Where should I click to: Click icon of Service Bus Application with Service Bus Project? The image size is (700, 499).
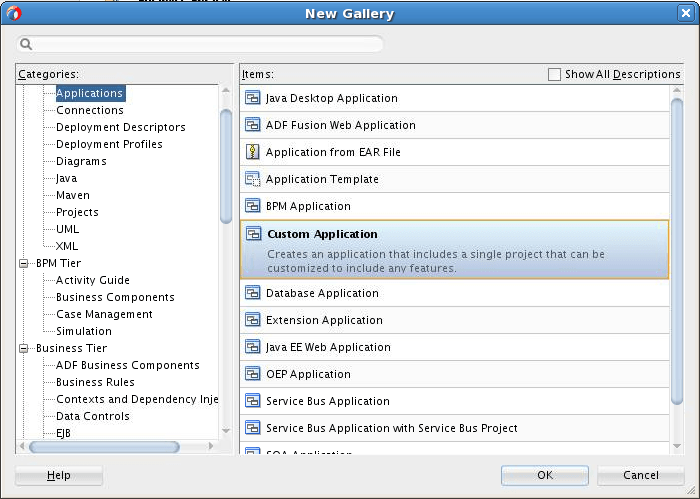(253, 428)
